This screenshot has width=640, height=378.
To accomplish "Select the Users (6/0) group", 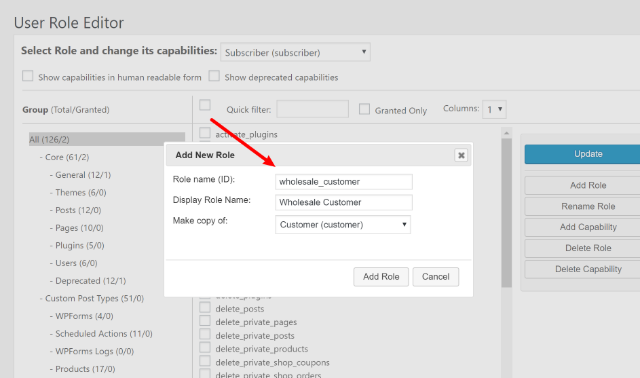I will pyautogui.click(x=76, y=263).
